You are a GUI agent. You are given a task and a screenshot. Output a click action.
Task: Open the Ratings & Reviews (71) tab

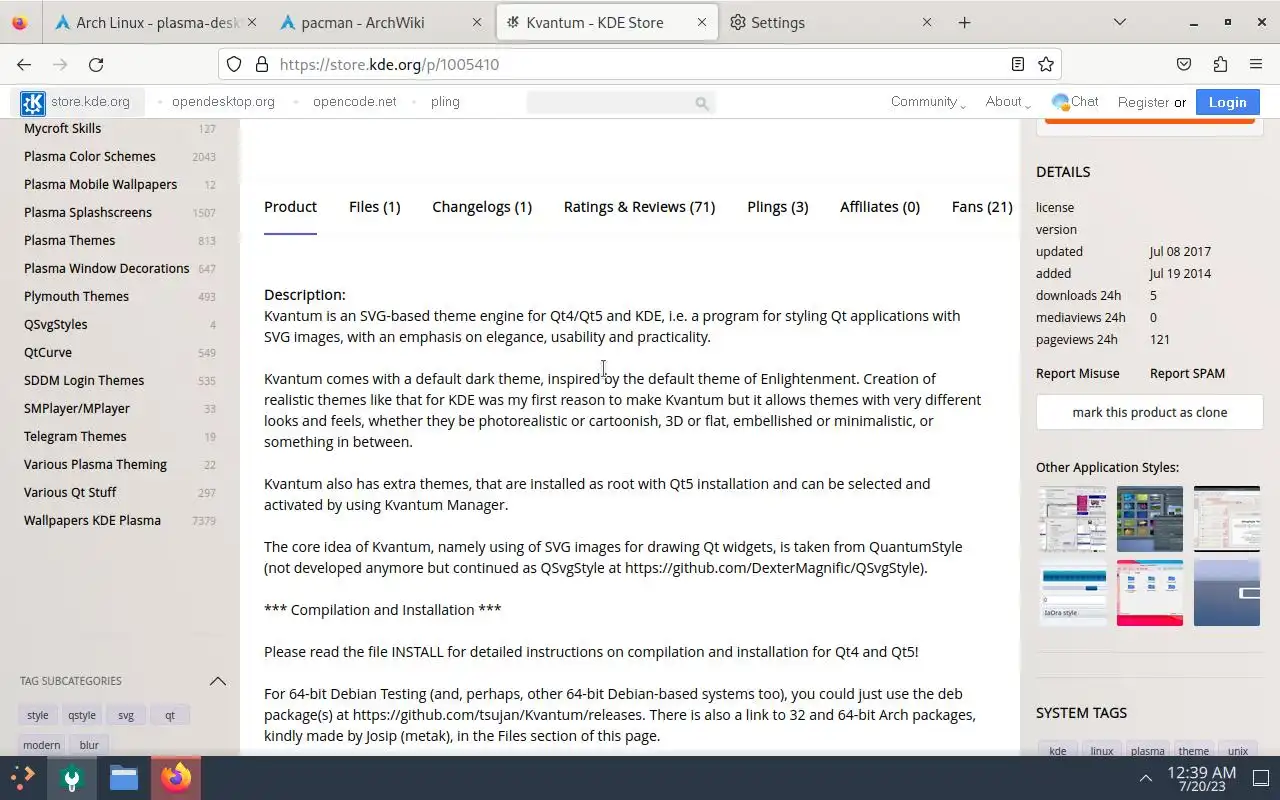(x=639, y=207)
